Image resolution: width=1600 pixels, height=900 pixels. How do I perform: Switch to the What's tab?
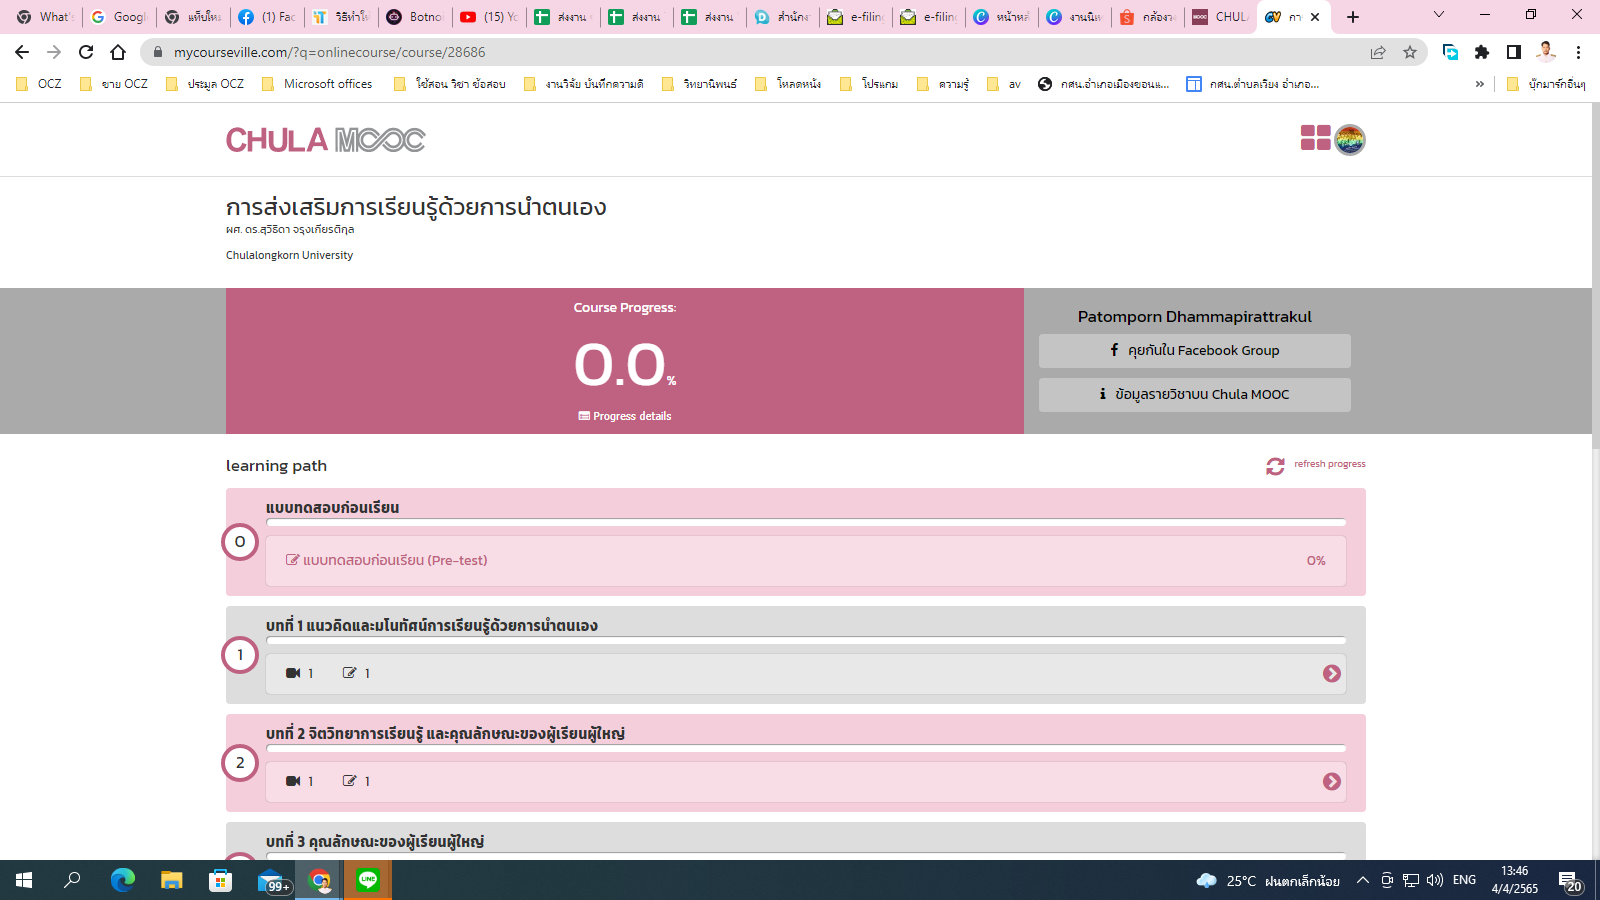(45, 17)
